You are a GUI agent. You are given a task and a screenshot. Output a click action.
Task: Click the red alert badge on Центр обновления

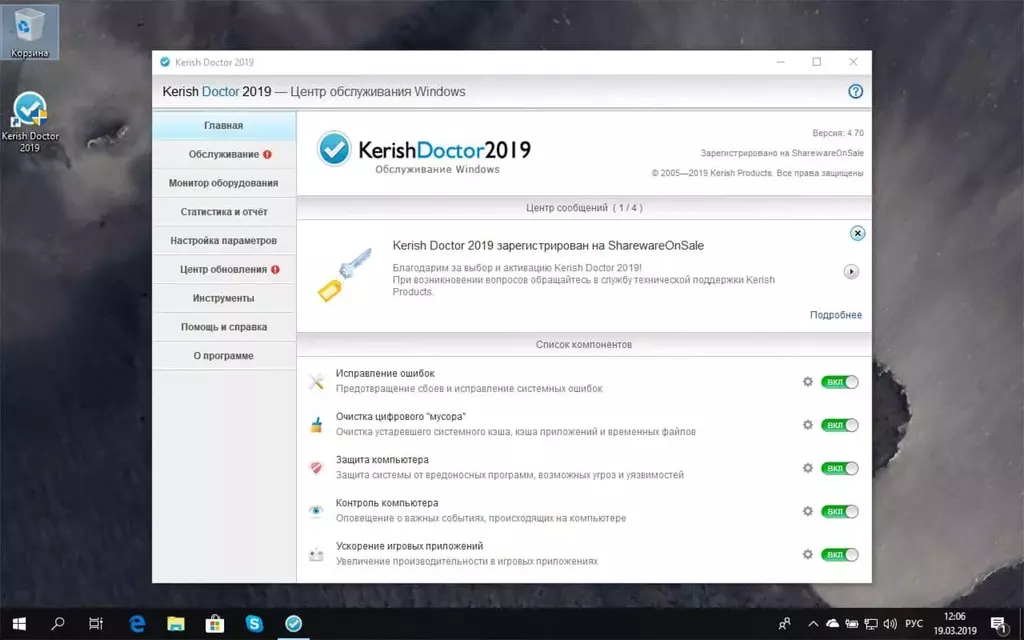(275, 269)
